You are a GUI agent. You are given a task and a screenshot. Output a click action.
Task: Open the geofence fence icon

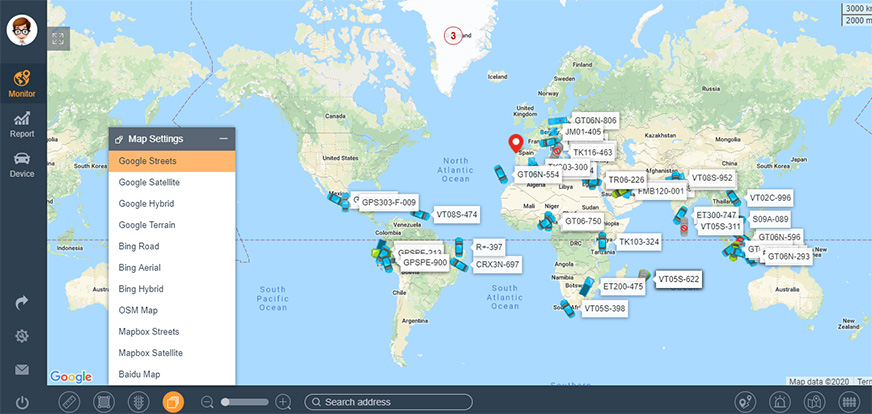[849, 402]
